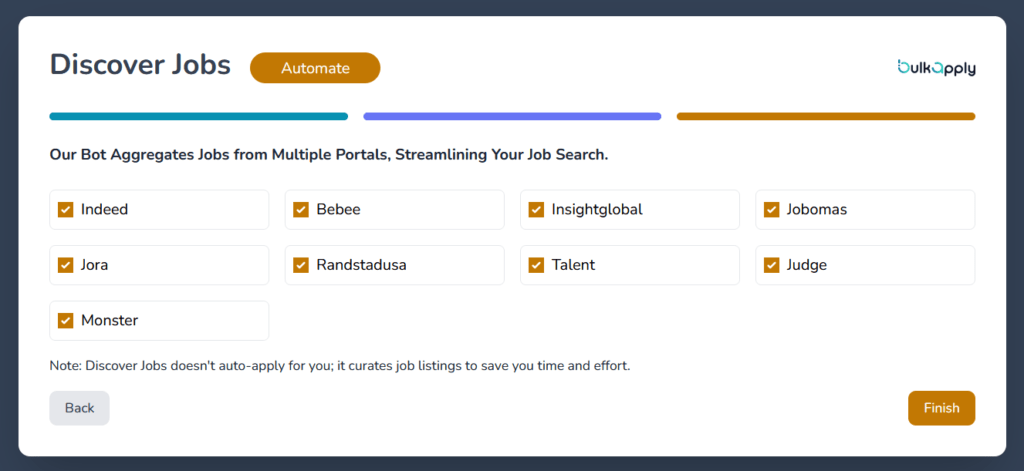
Task: Click the Judge portal label text
Action: coord(807,265)
